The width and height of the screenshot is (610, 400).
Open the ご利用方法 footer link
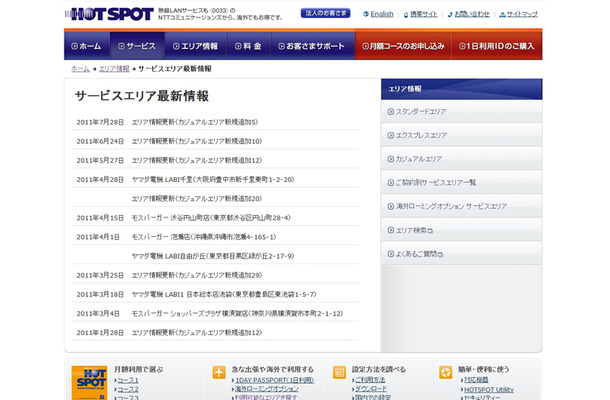(x=370, y=379)
